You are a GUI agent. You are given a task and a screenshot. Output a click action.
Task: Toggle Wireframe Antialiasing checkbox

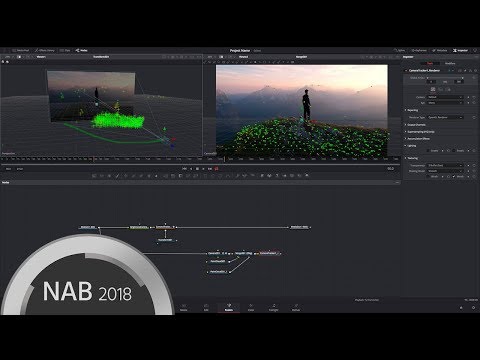pyautogui.click(x=454, y=176)
